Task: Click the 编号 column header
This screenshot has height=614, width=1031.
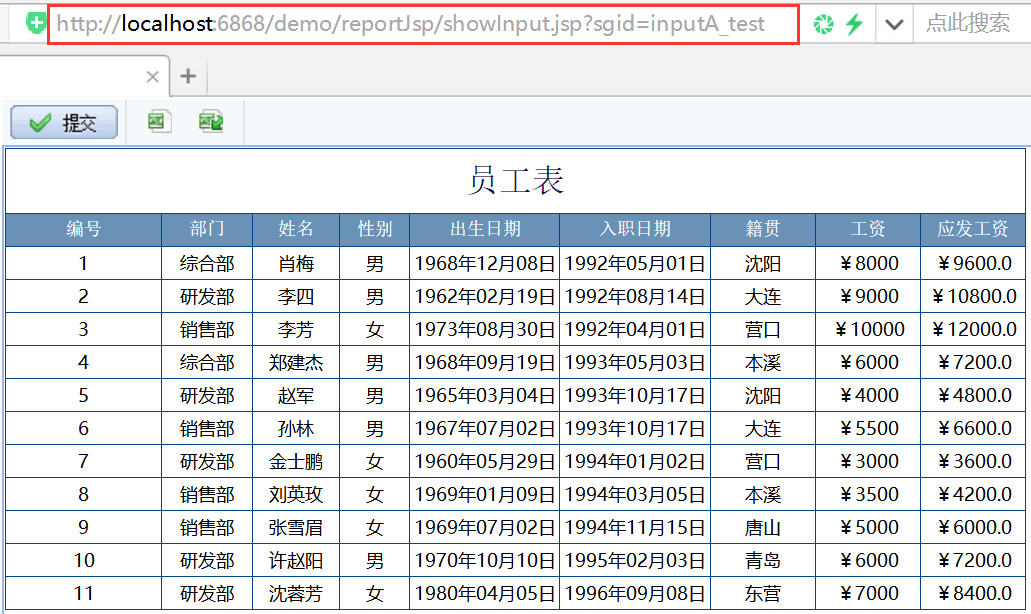Action: tap(84, 229)
